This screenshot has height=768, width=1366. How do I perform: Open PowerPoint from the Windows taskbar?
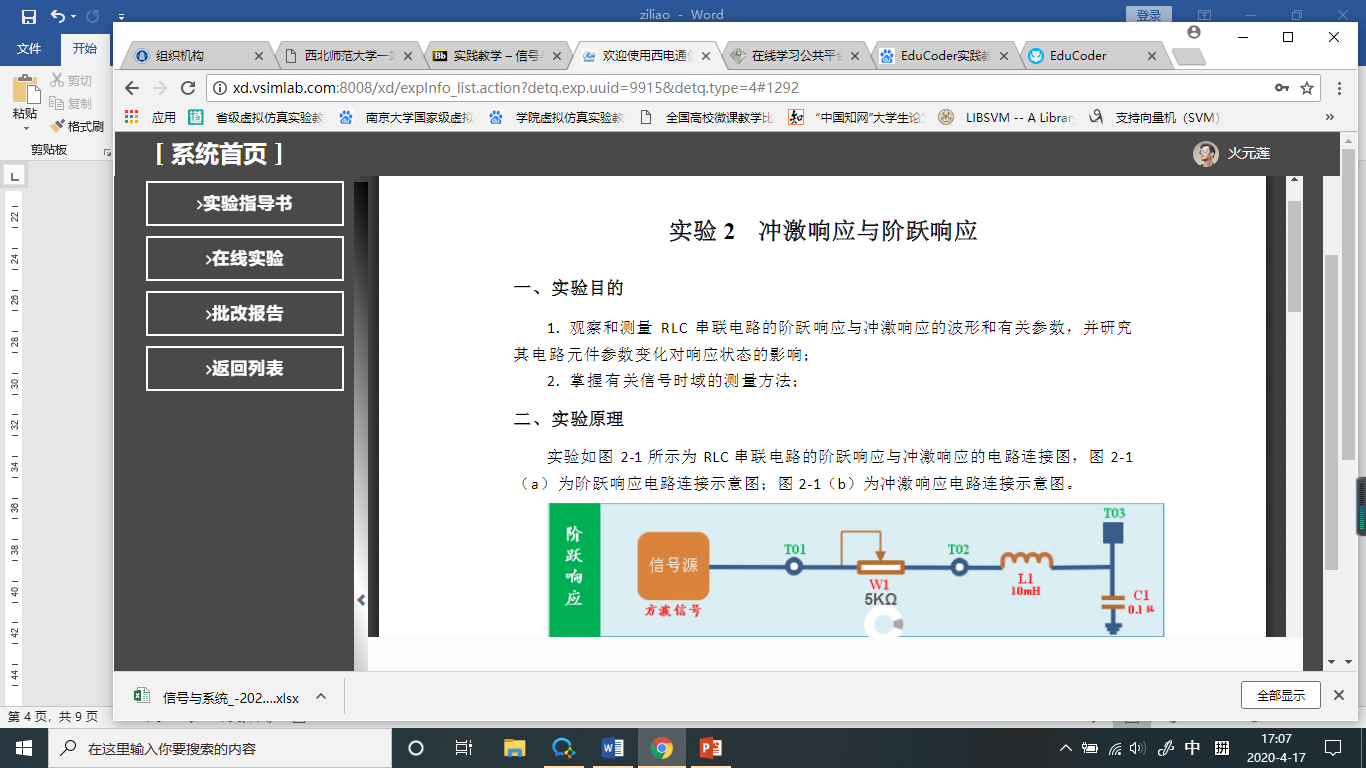click(x=710, y=748)
